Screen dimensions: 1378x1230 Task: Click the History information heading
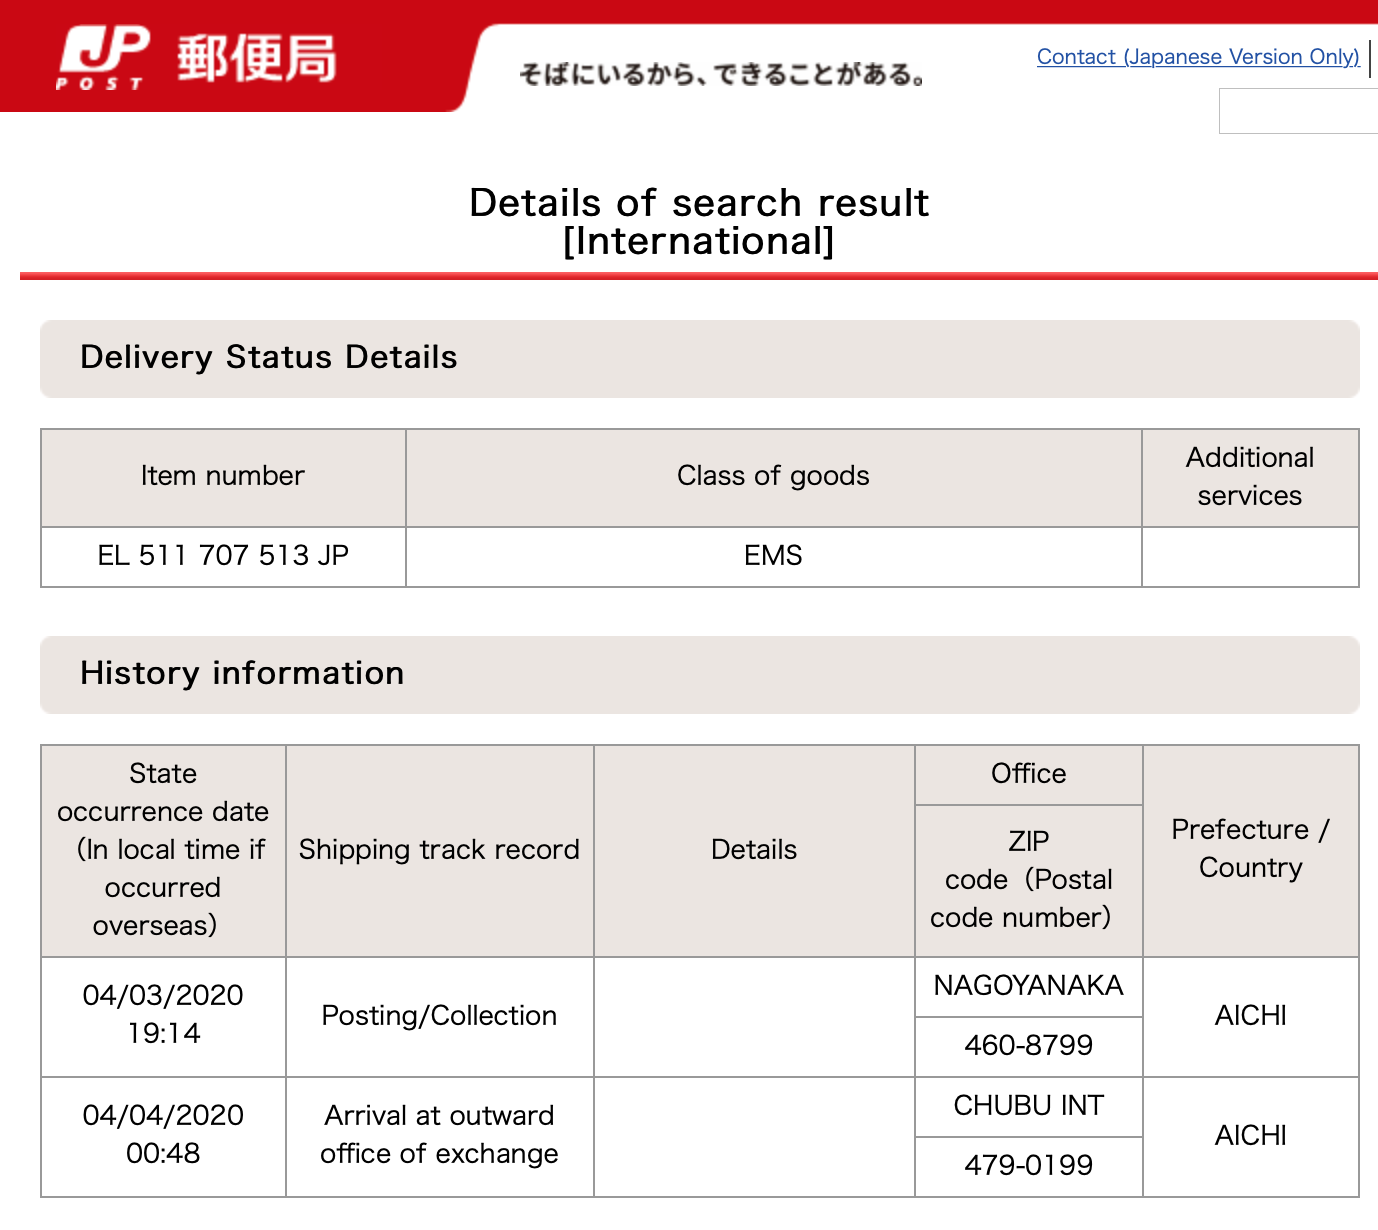pyautogui.click(x=242, y=673)
